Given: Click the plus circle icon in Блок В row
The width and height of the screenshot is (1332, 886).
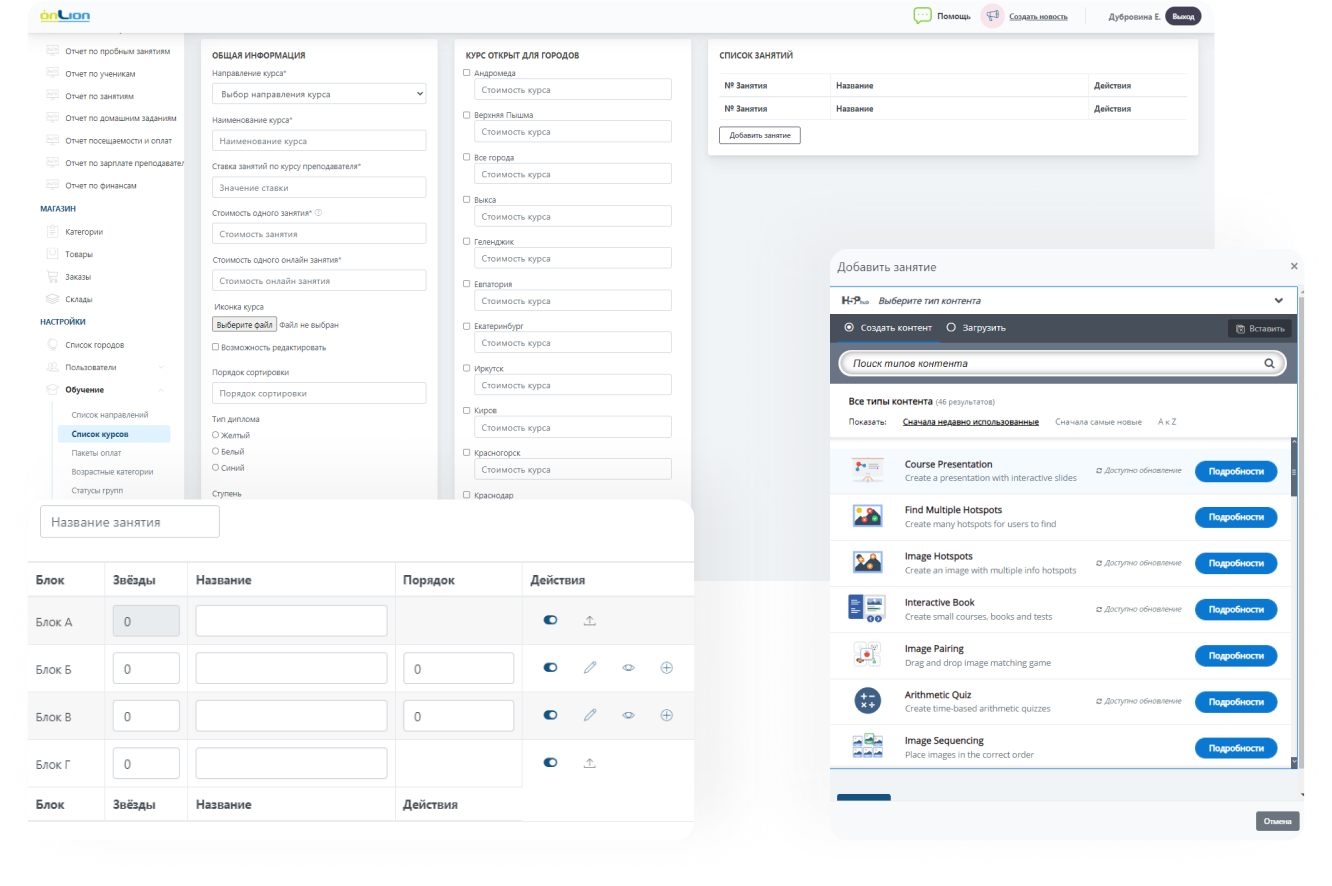Looking at the screenshot, I should pos(667,715).
